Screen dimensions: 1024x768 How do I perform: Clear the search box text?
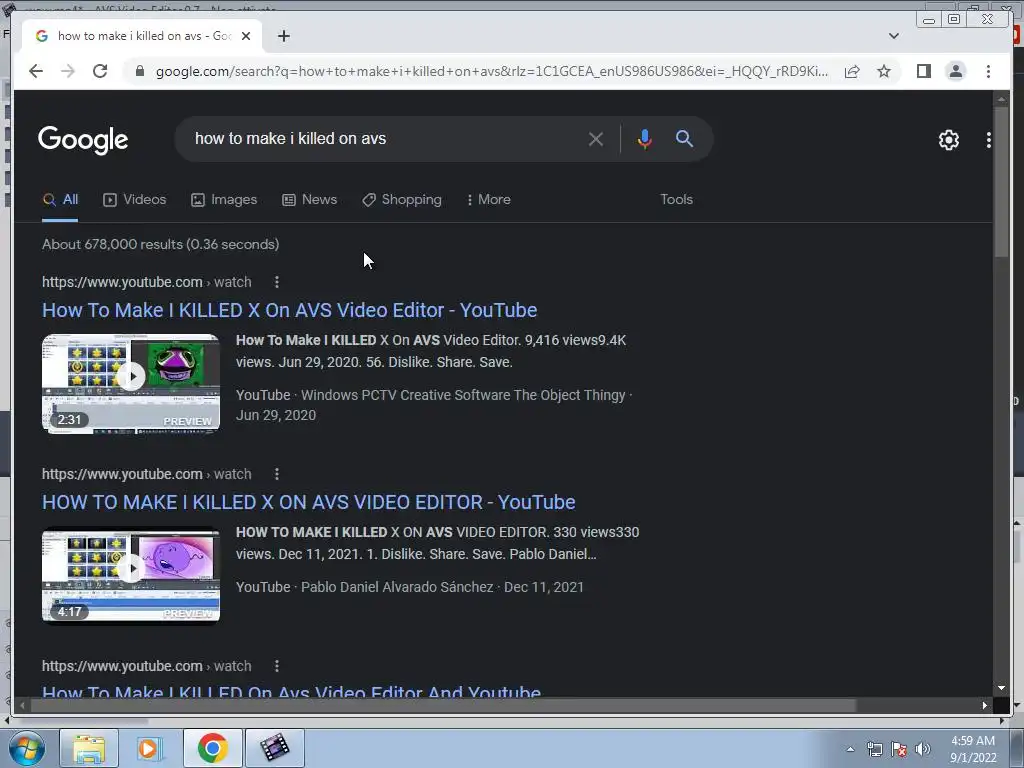pos(596,139)
